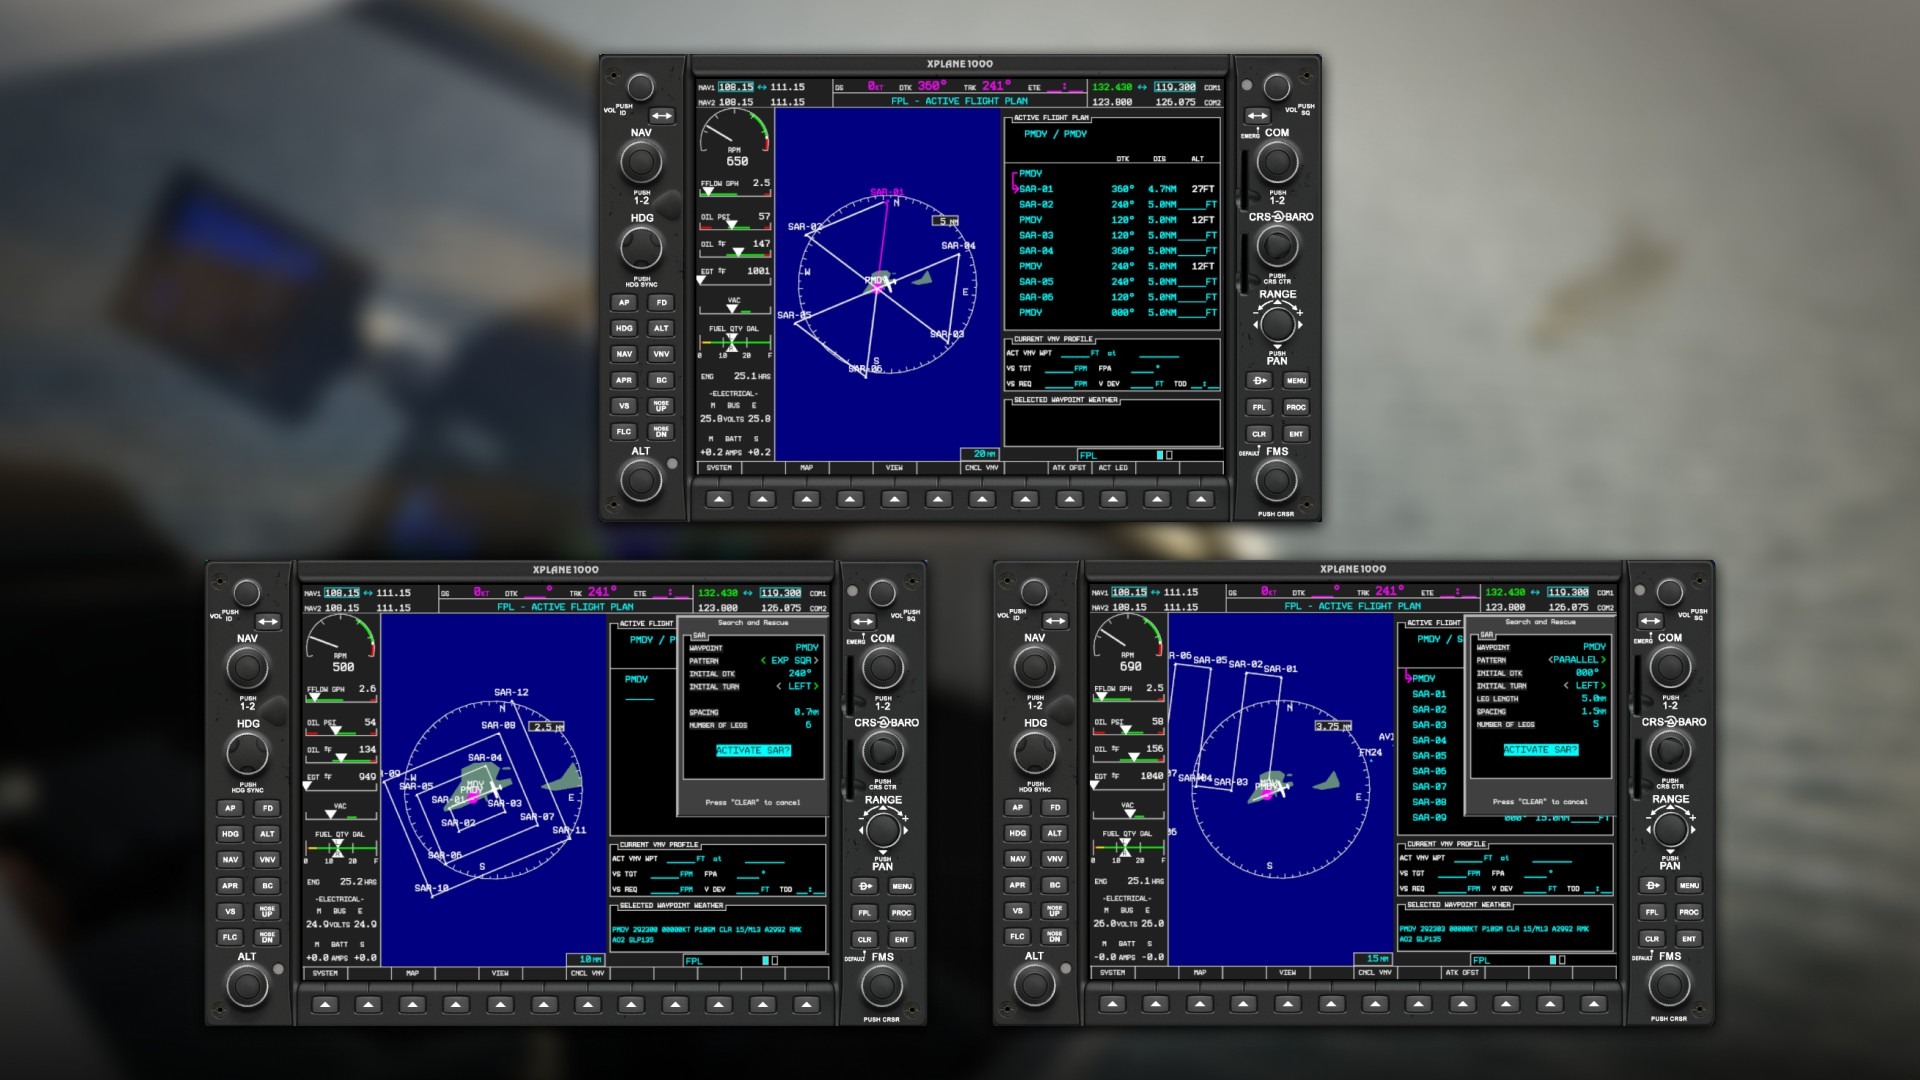Click the HDG knob on bottom-left unit
1920x1080 pixels.
(x=247, y=753)
